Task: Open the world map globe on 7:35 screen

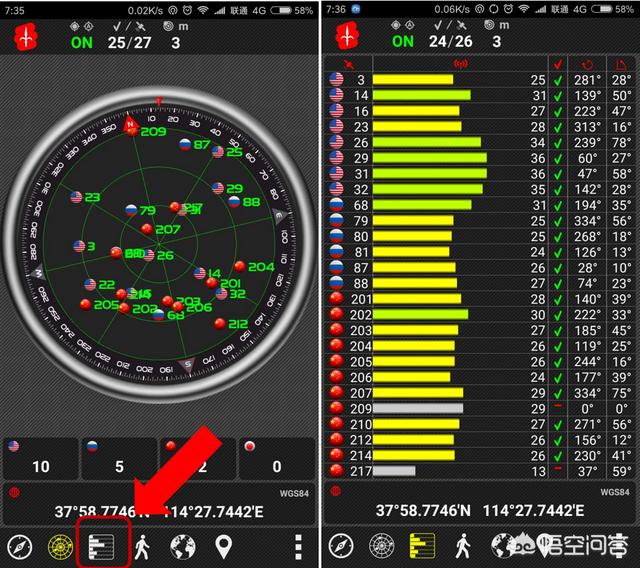Action: [x=182, y=547]
